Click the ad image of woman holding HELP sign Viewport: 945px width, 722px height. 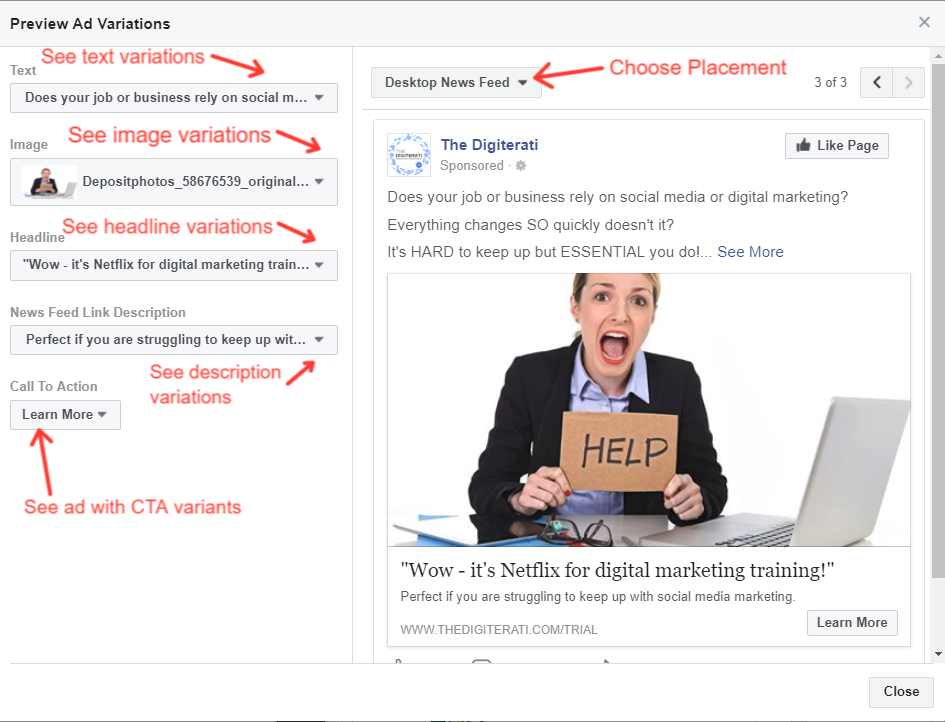coord(649,410)
